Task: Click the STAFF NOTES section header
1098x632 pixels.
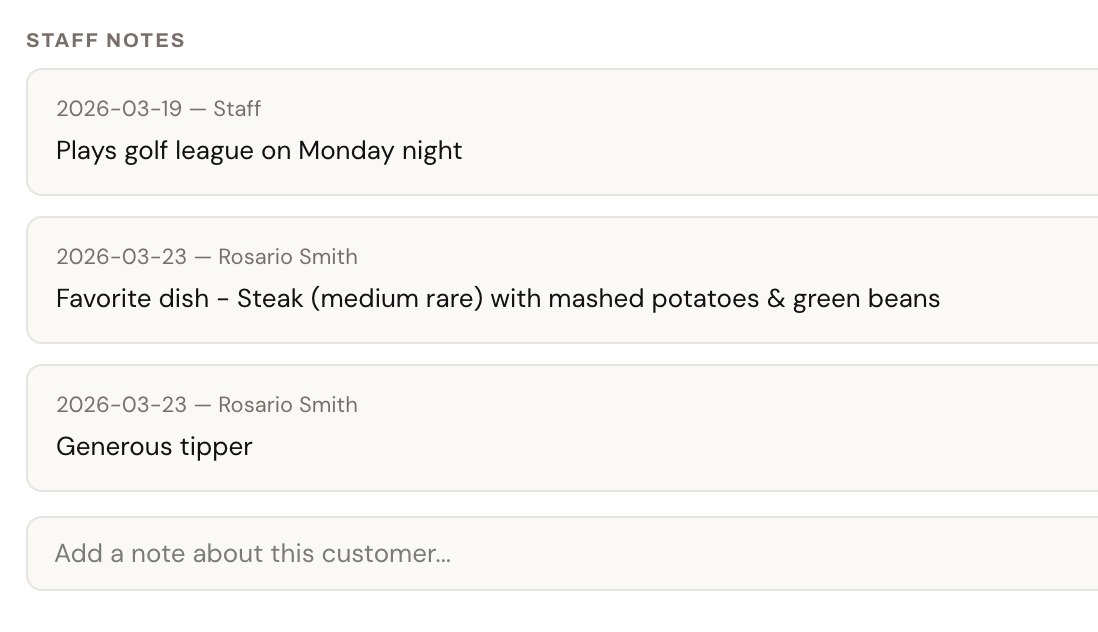Action: [107, 40]
